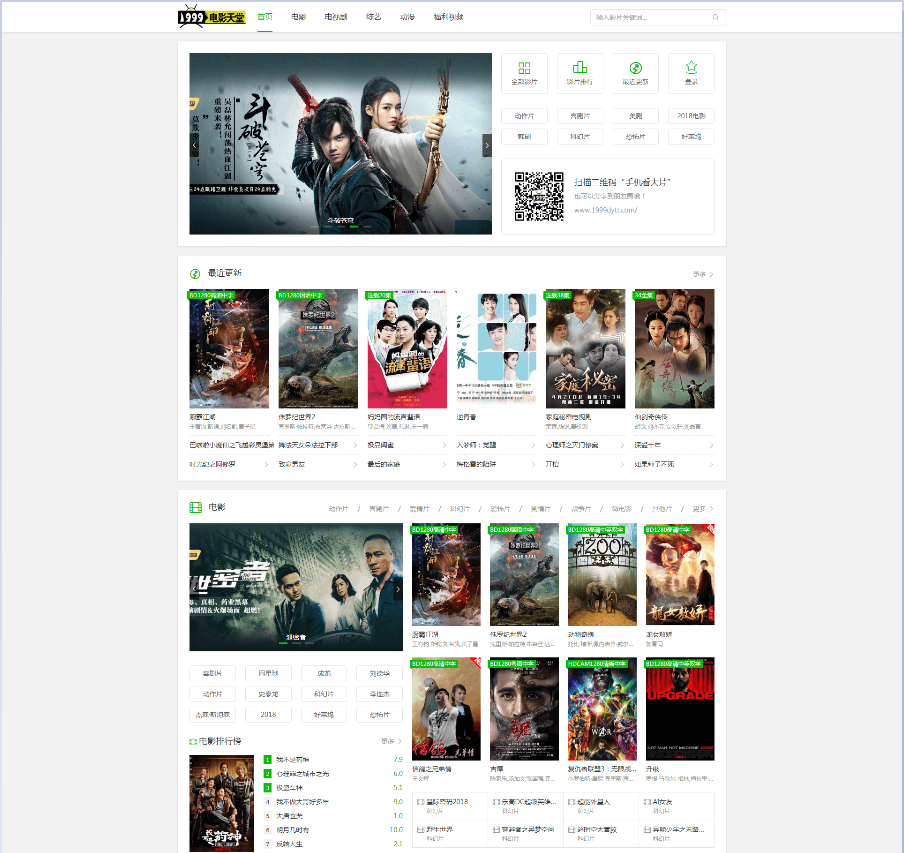Open the 电视剧 navigation tab

coord(336,17)
